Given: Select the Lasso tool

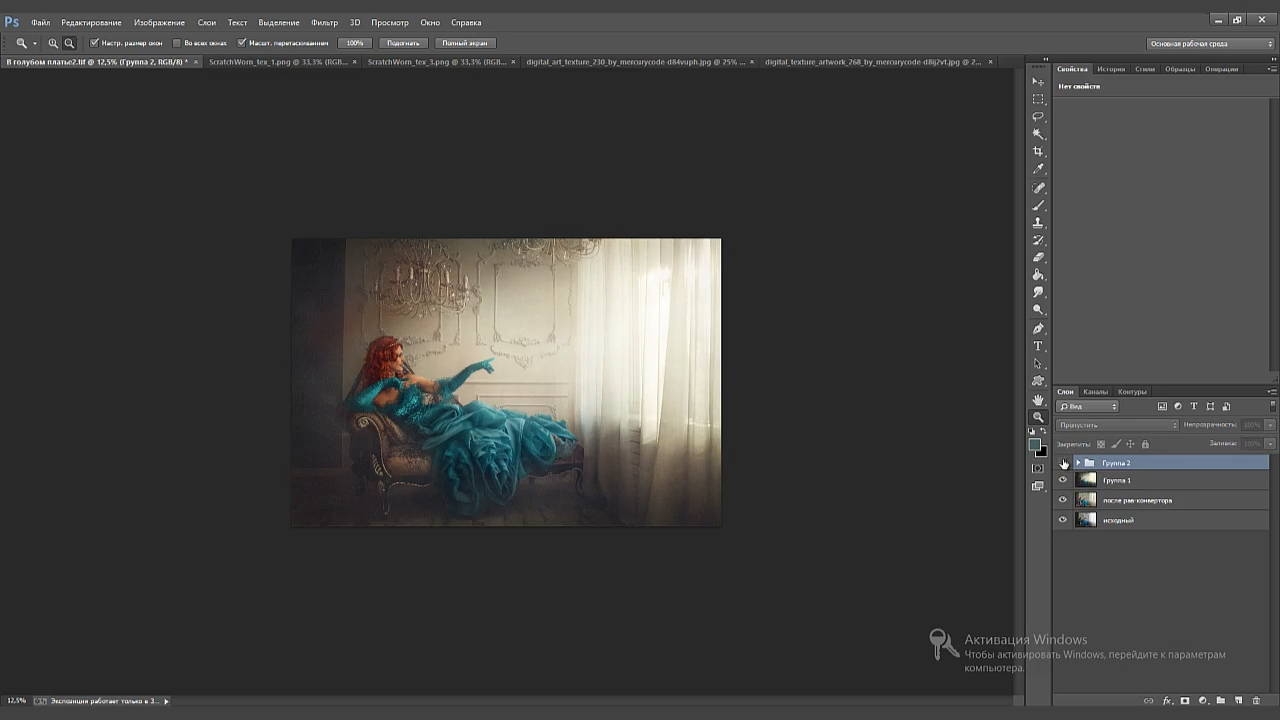Looking at the screenshot, I should coord(1038,116).
